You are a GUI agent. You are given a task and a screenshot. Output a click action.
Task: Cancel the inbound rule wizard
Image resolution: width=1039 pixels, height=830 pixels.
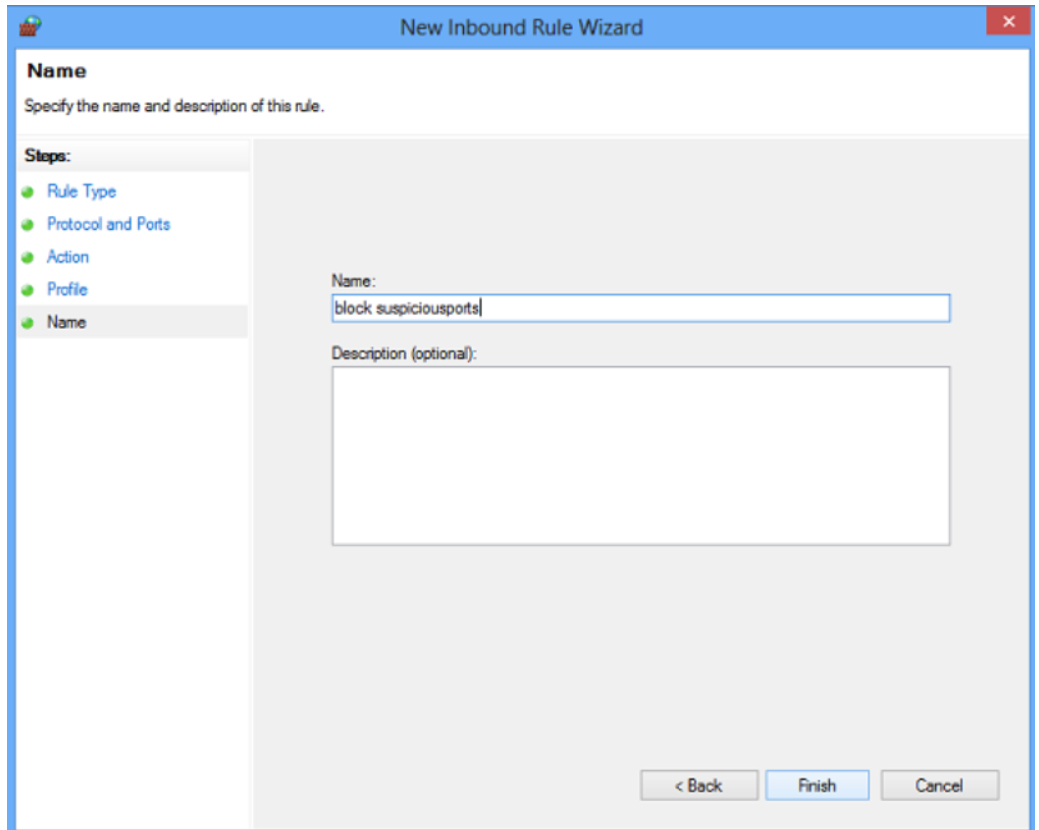pos(940,785)
